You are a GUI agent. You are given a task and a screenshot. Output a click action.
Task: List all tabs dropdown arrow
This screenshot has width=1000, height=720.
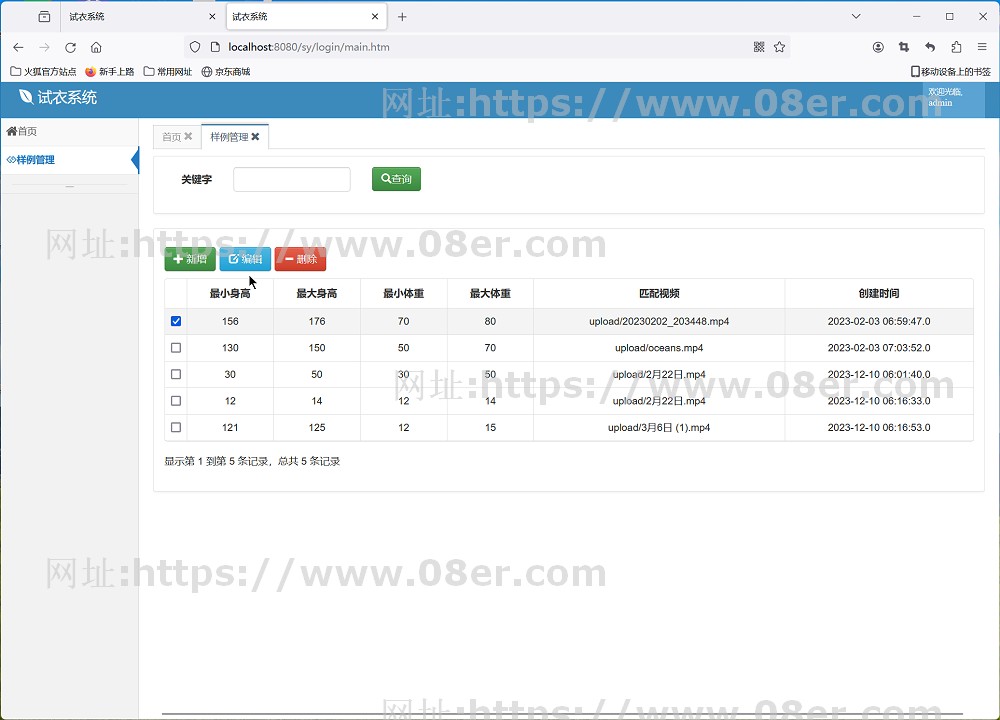856,17
